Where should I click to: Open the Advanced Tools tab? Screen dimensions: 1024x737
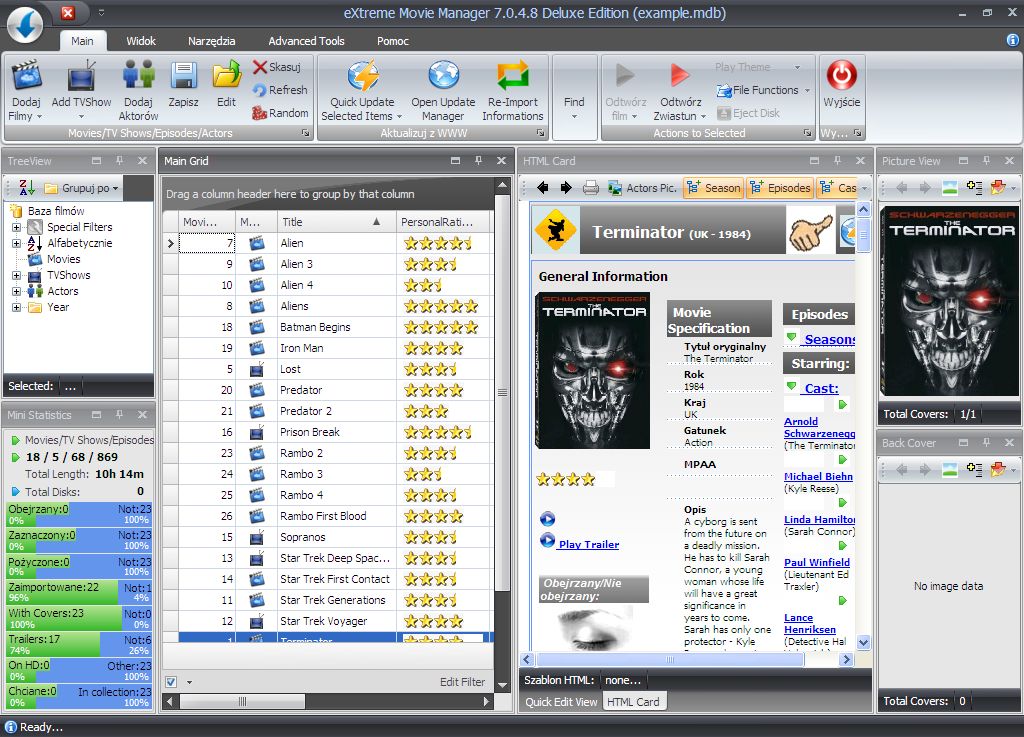(x=306, y=40)
